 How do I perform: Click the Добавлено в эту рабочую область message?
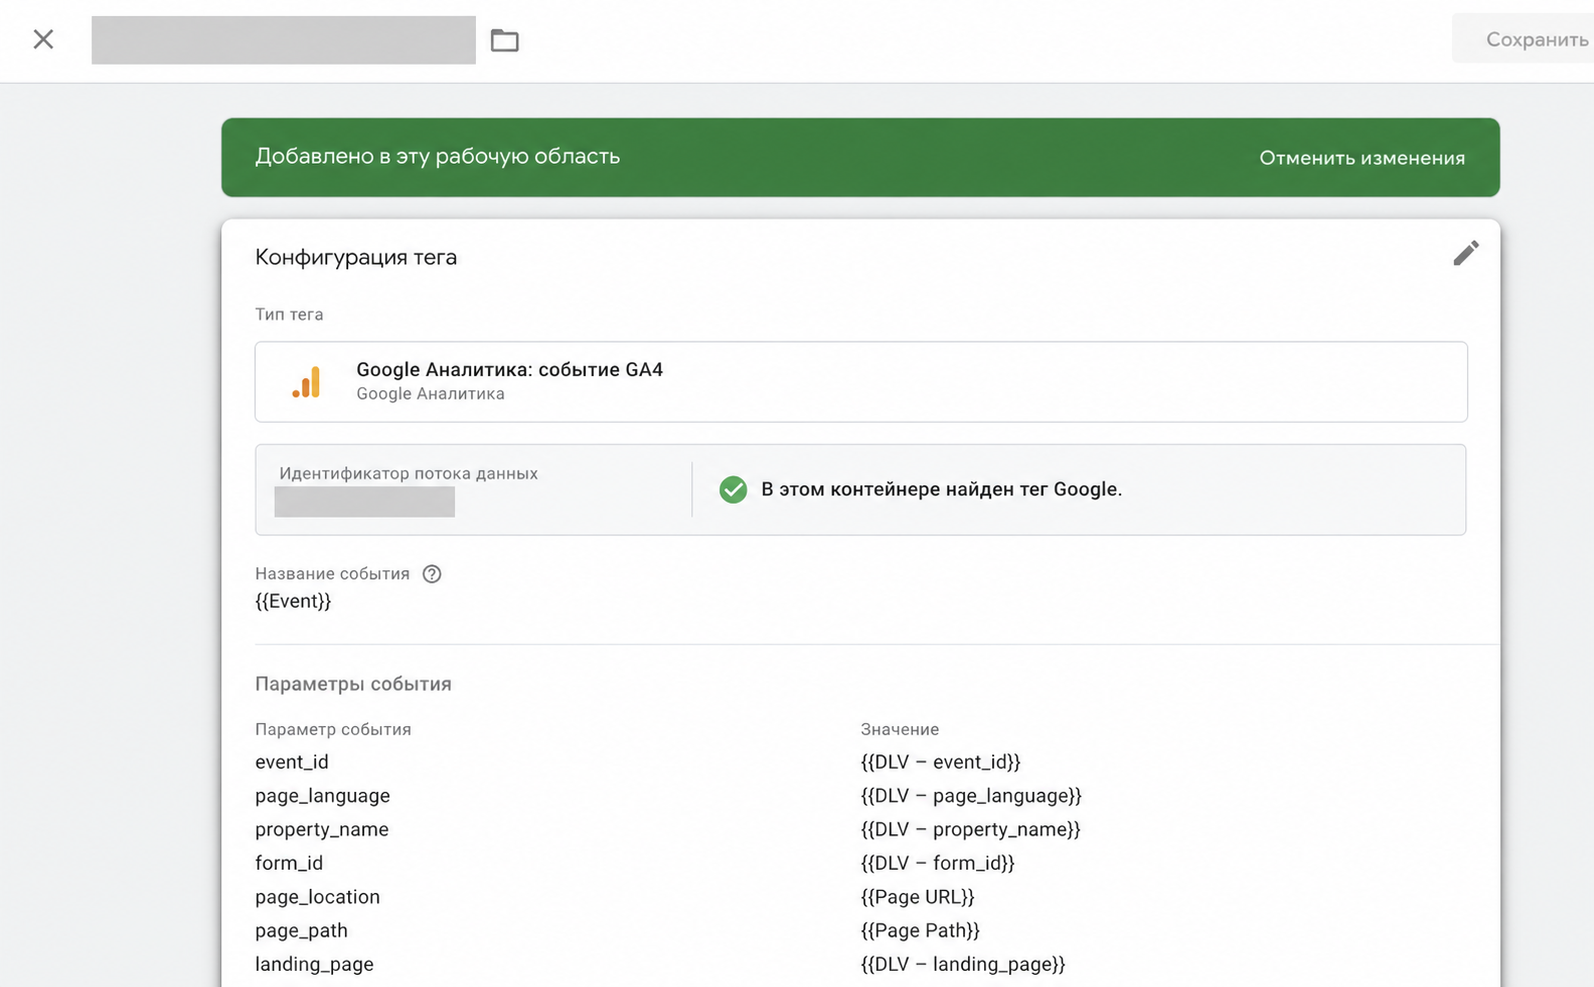tap(437, 157)
